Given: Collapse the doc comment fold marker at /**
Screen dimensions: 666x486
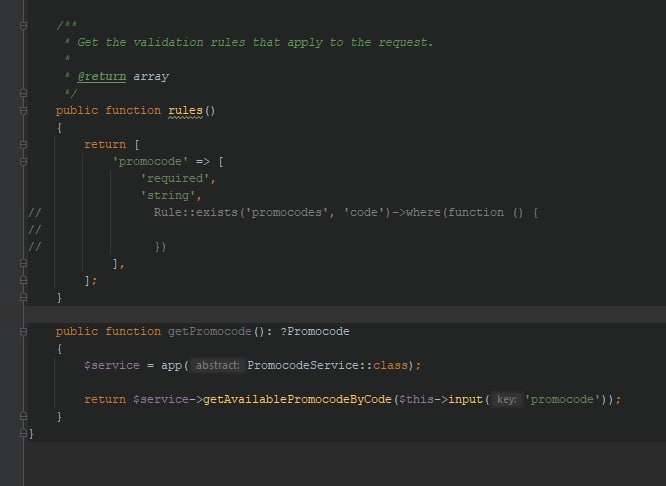Looking at the screenshot, I should 24,25.
